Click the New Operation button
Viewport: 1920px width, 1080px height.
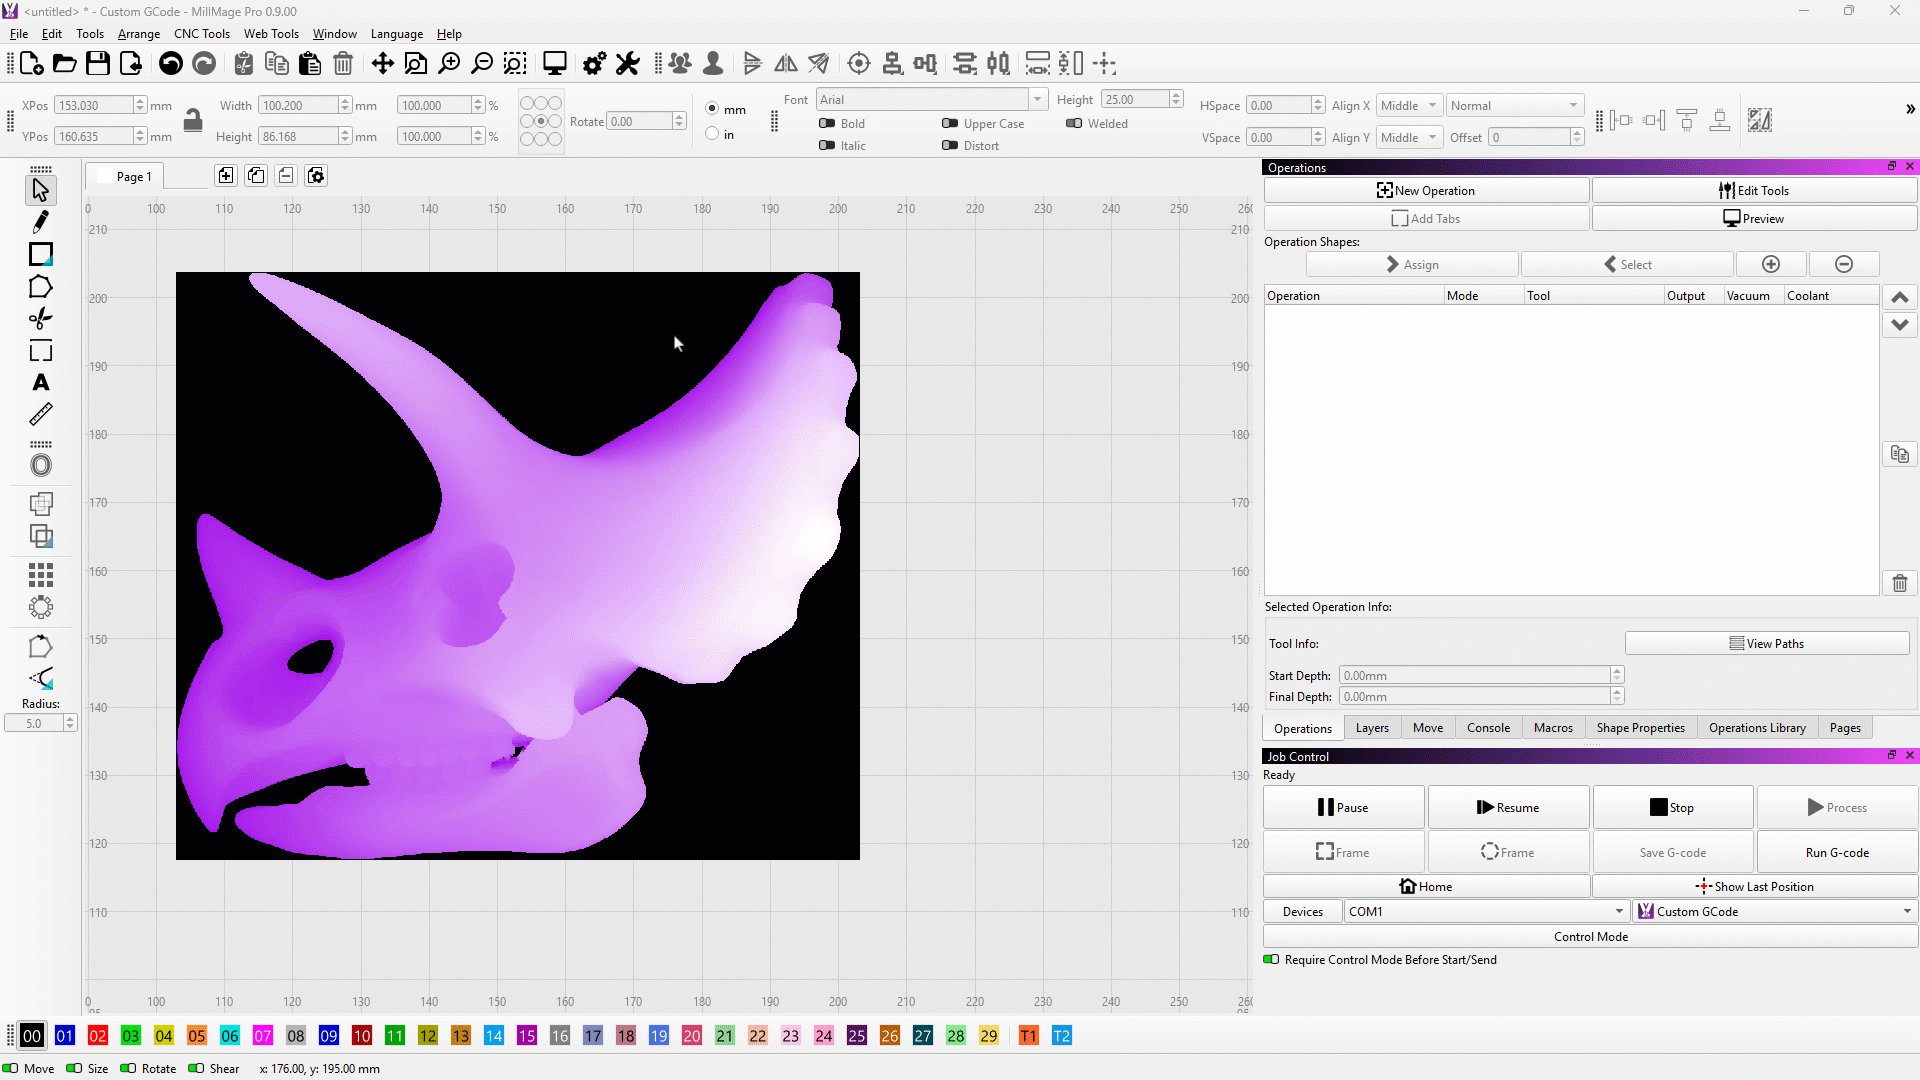tap(1426, 190)
